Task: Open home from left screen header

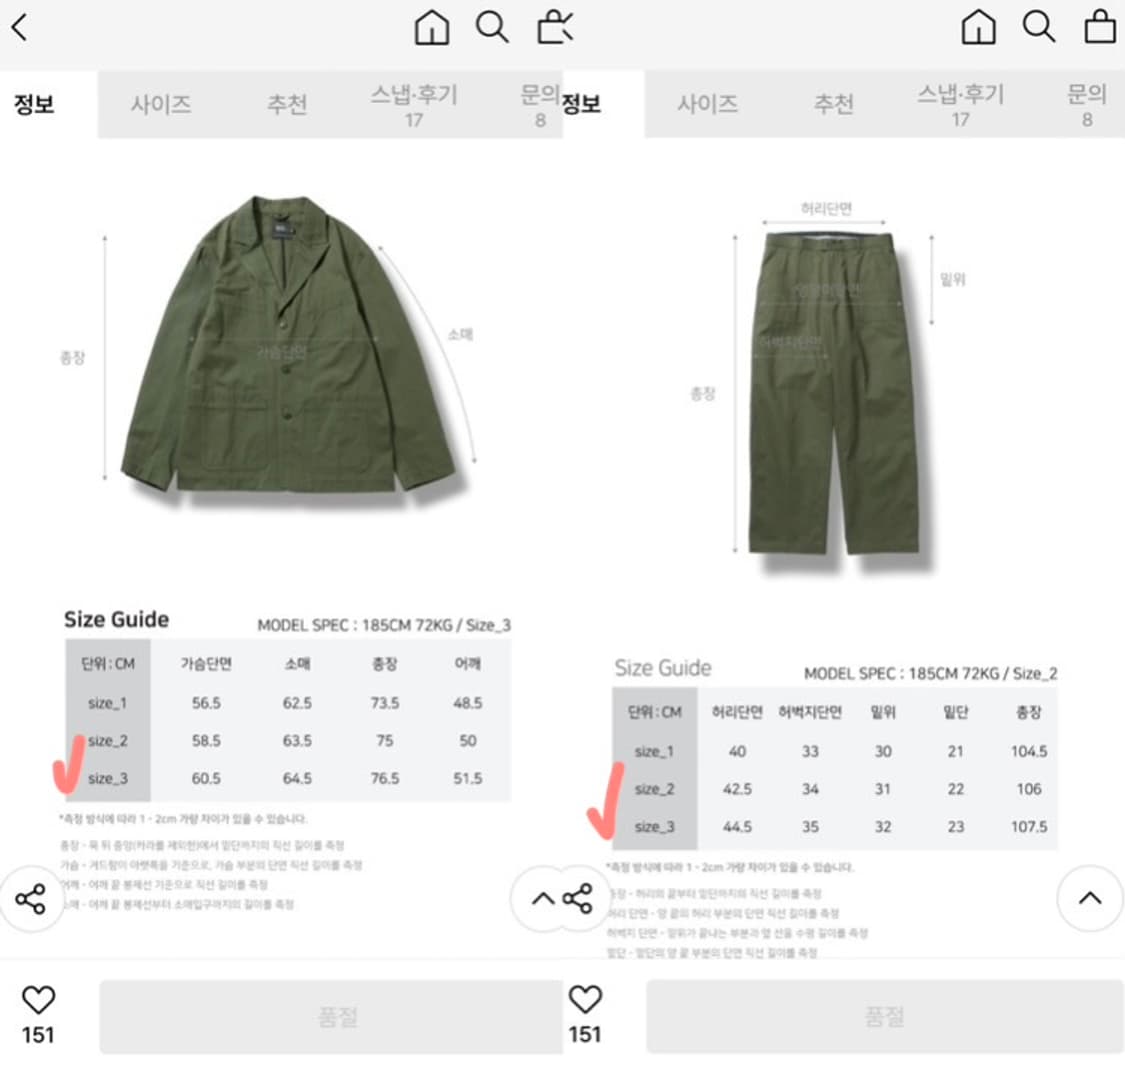Action: click(x=432, y=27)
